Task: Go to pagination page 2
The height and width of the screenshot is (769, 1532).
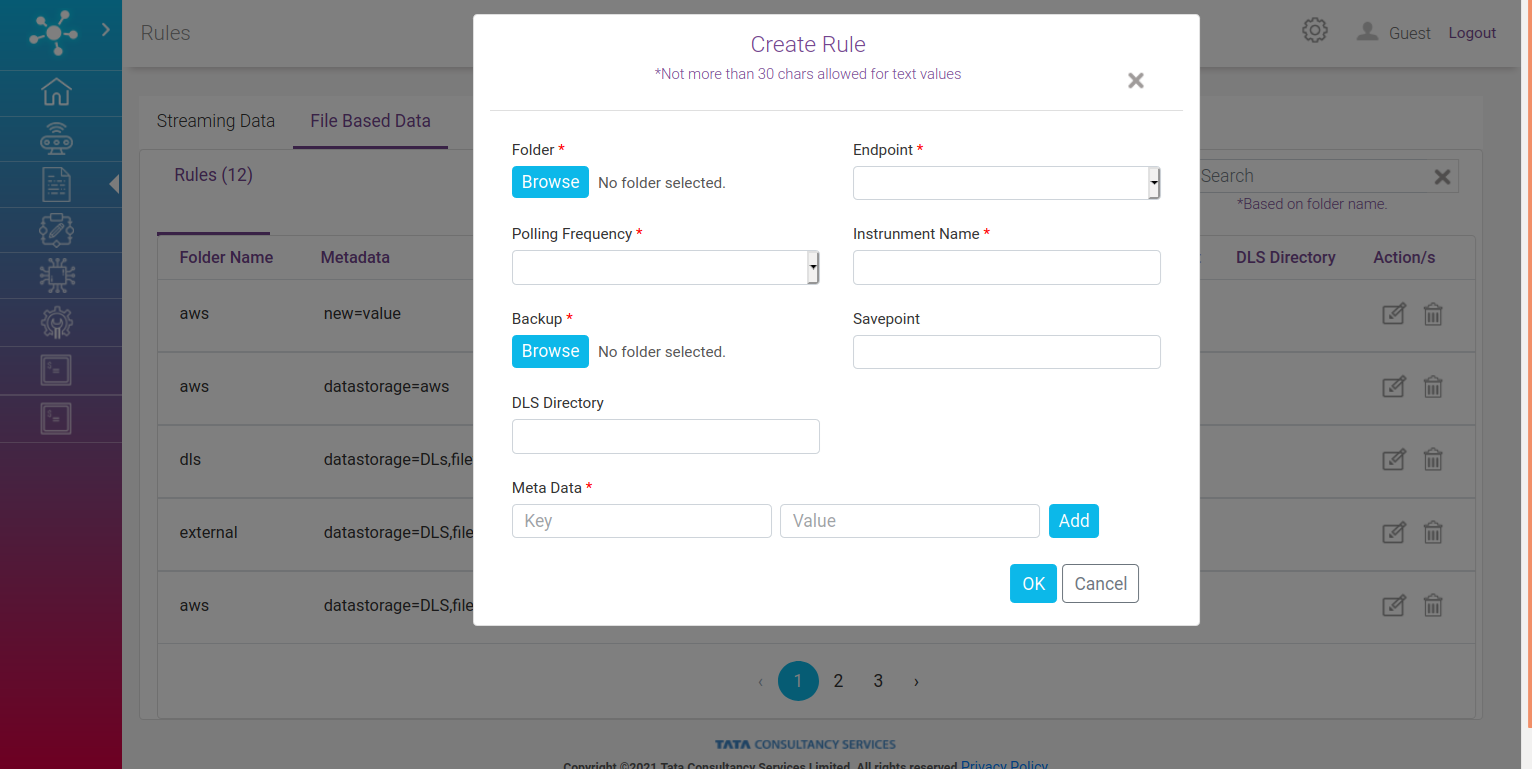Action: coord(838,681)
